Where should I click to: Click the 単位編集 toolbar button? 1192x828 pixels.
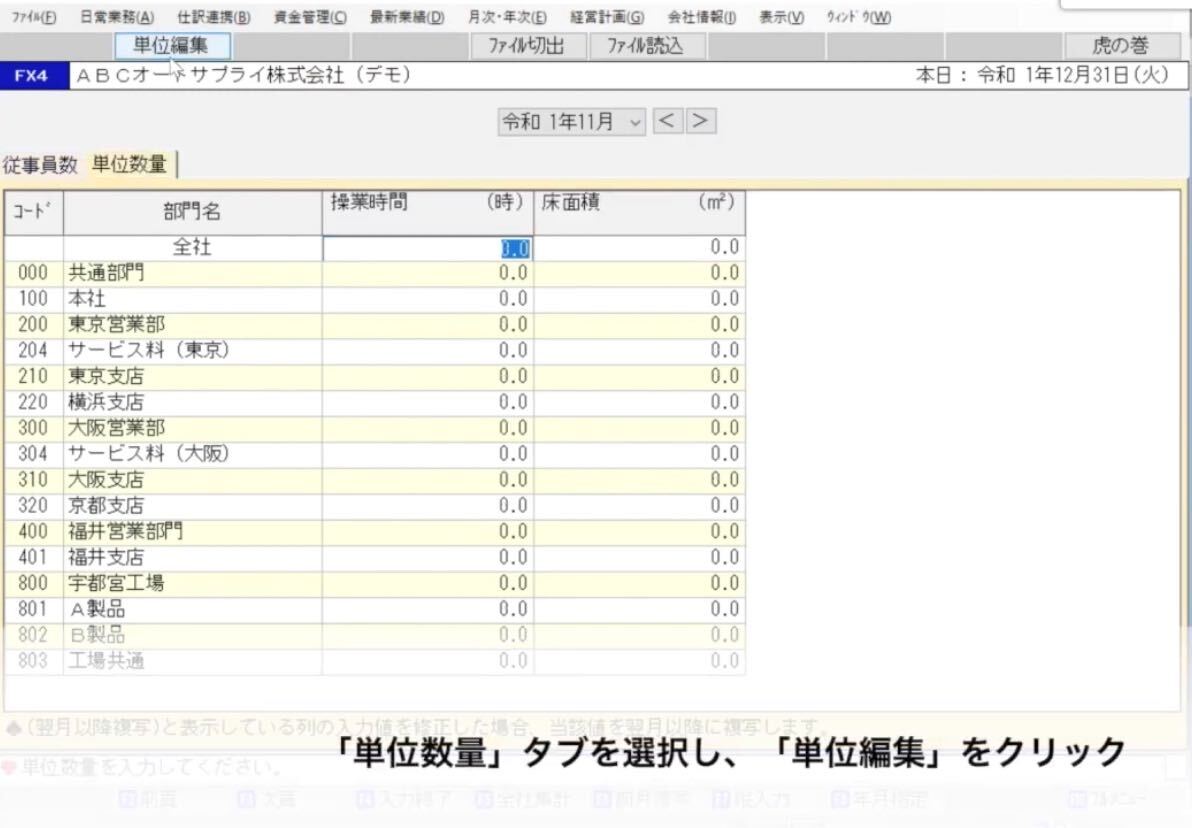173,46
